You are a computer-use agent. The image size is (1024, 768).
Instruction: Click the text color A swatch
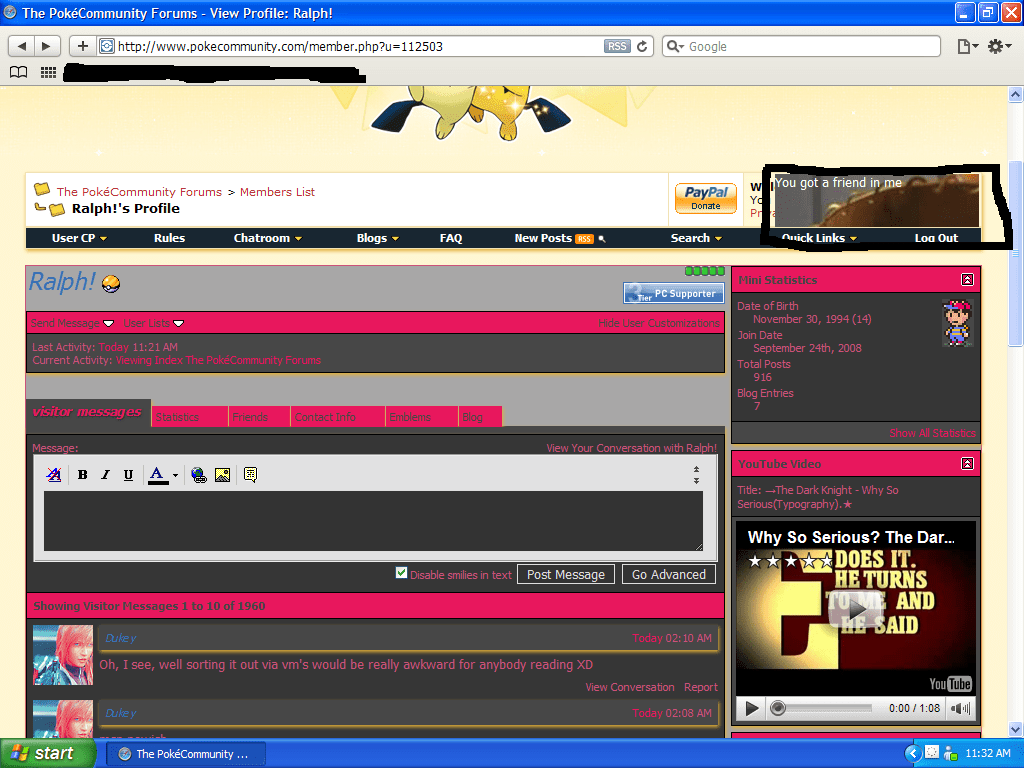coord(157,475)
